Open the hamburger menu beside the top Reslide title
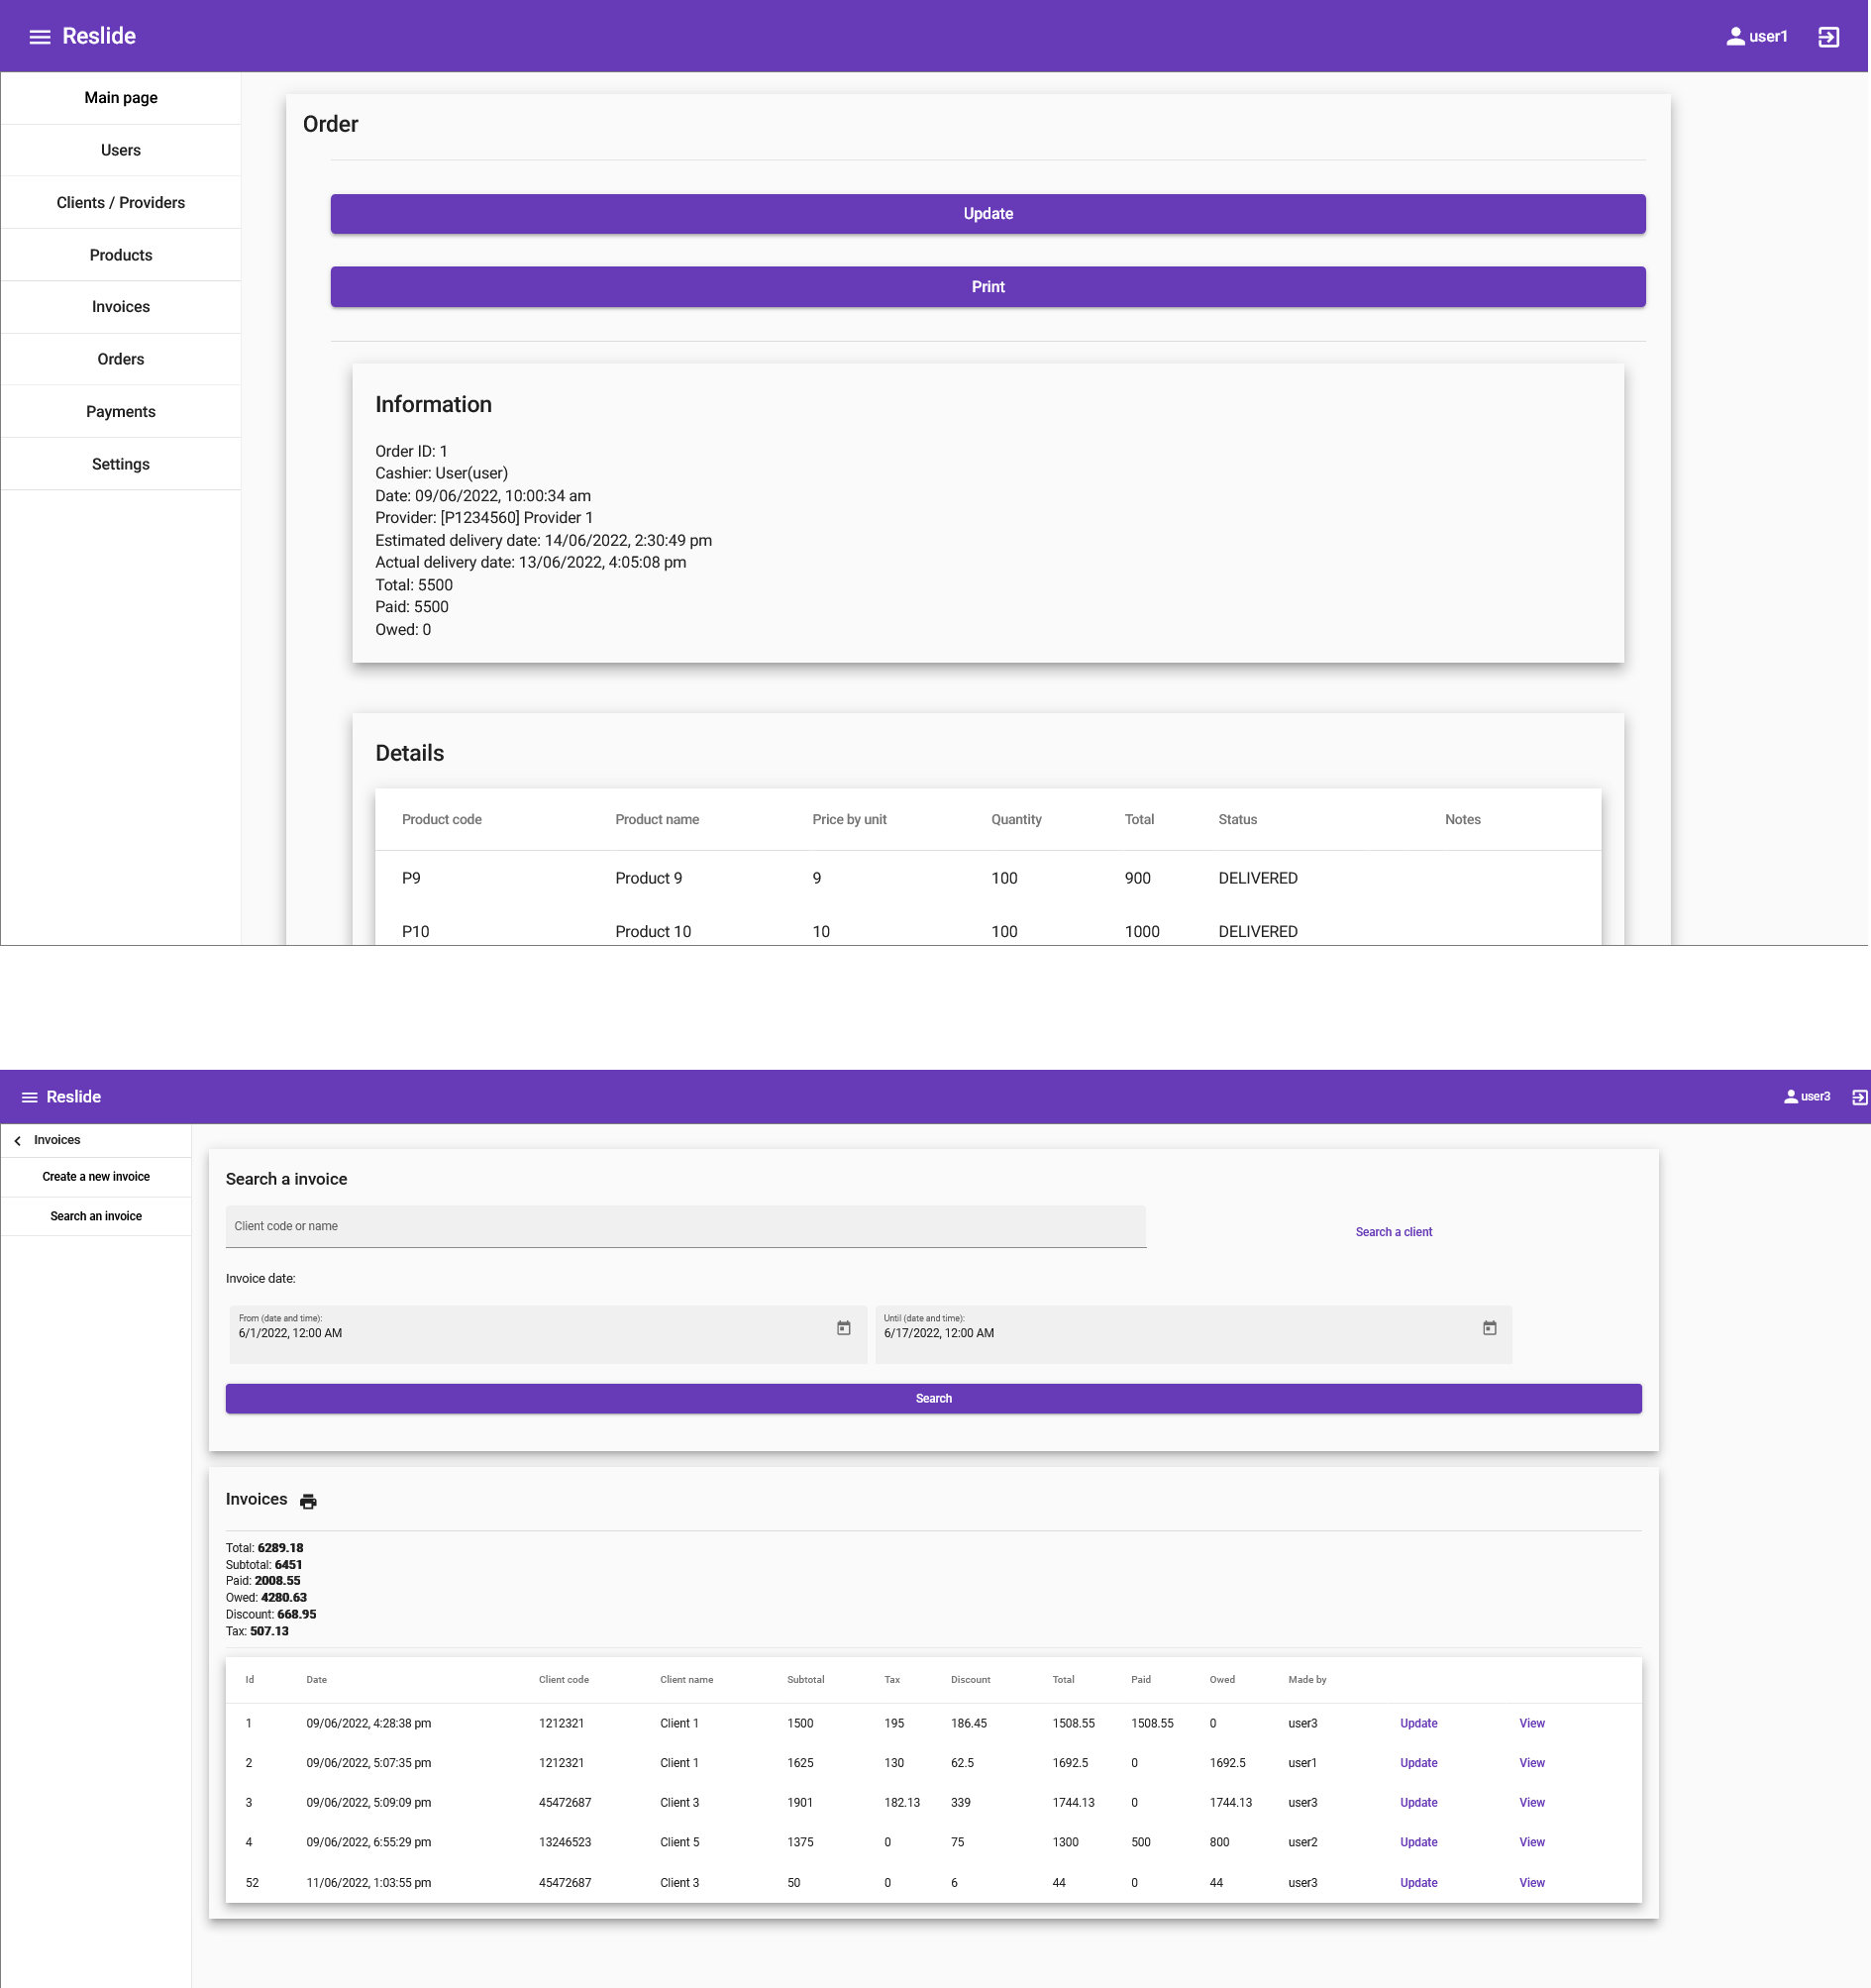This screenshot has height=1988, width=1871. click(x=40, y=37)
